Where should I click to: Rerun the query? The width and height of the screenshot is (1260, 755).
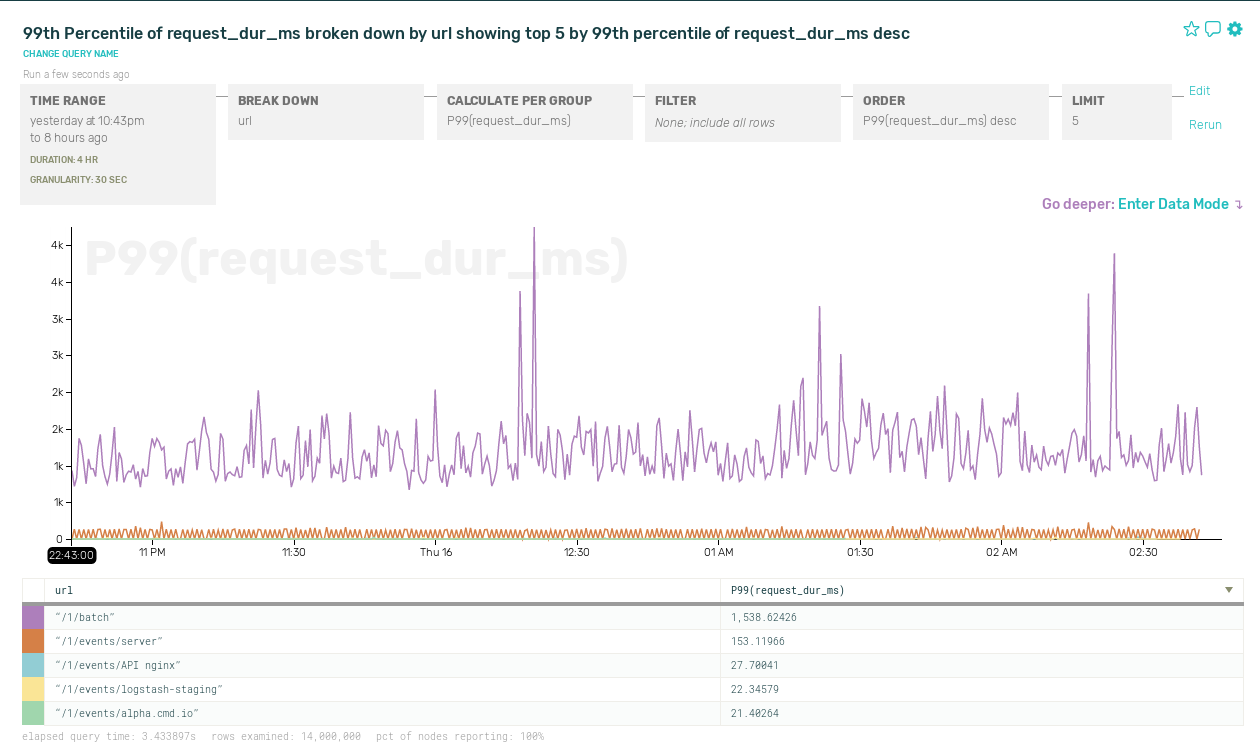(1205, 125)
